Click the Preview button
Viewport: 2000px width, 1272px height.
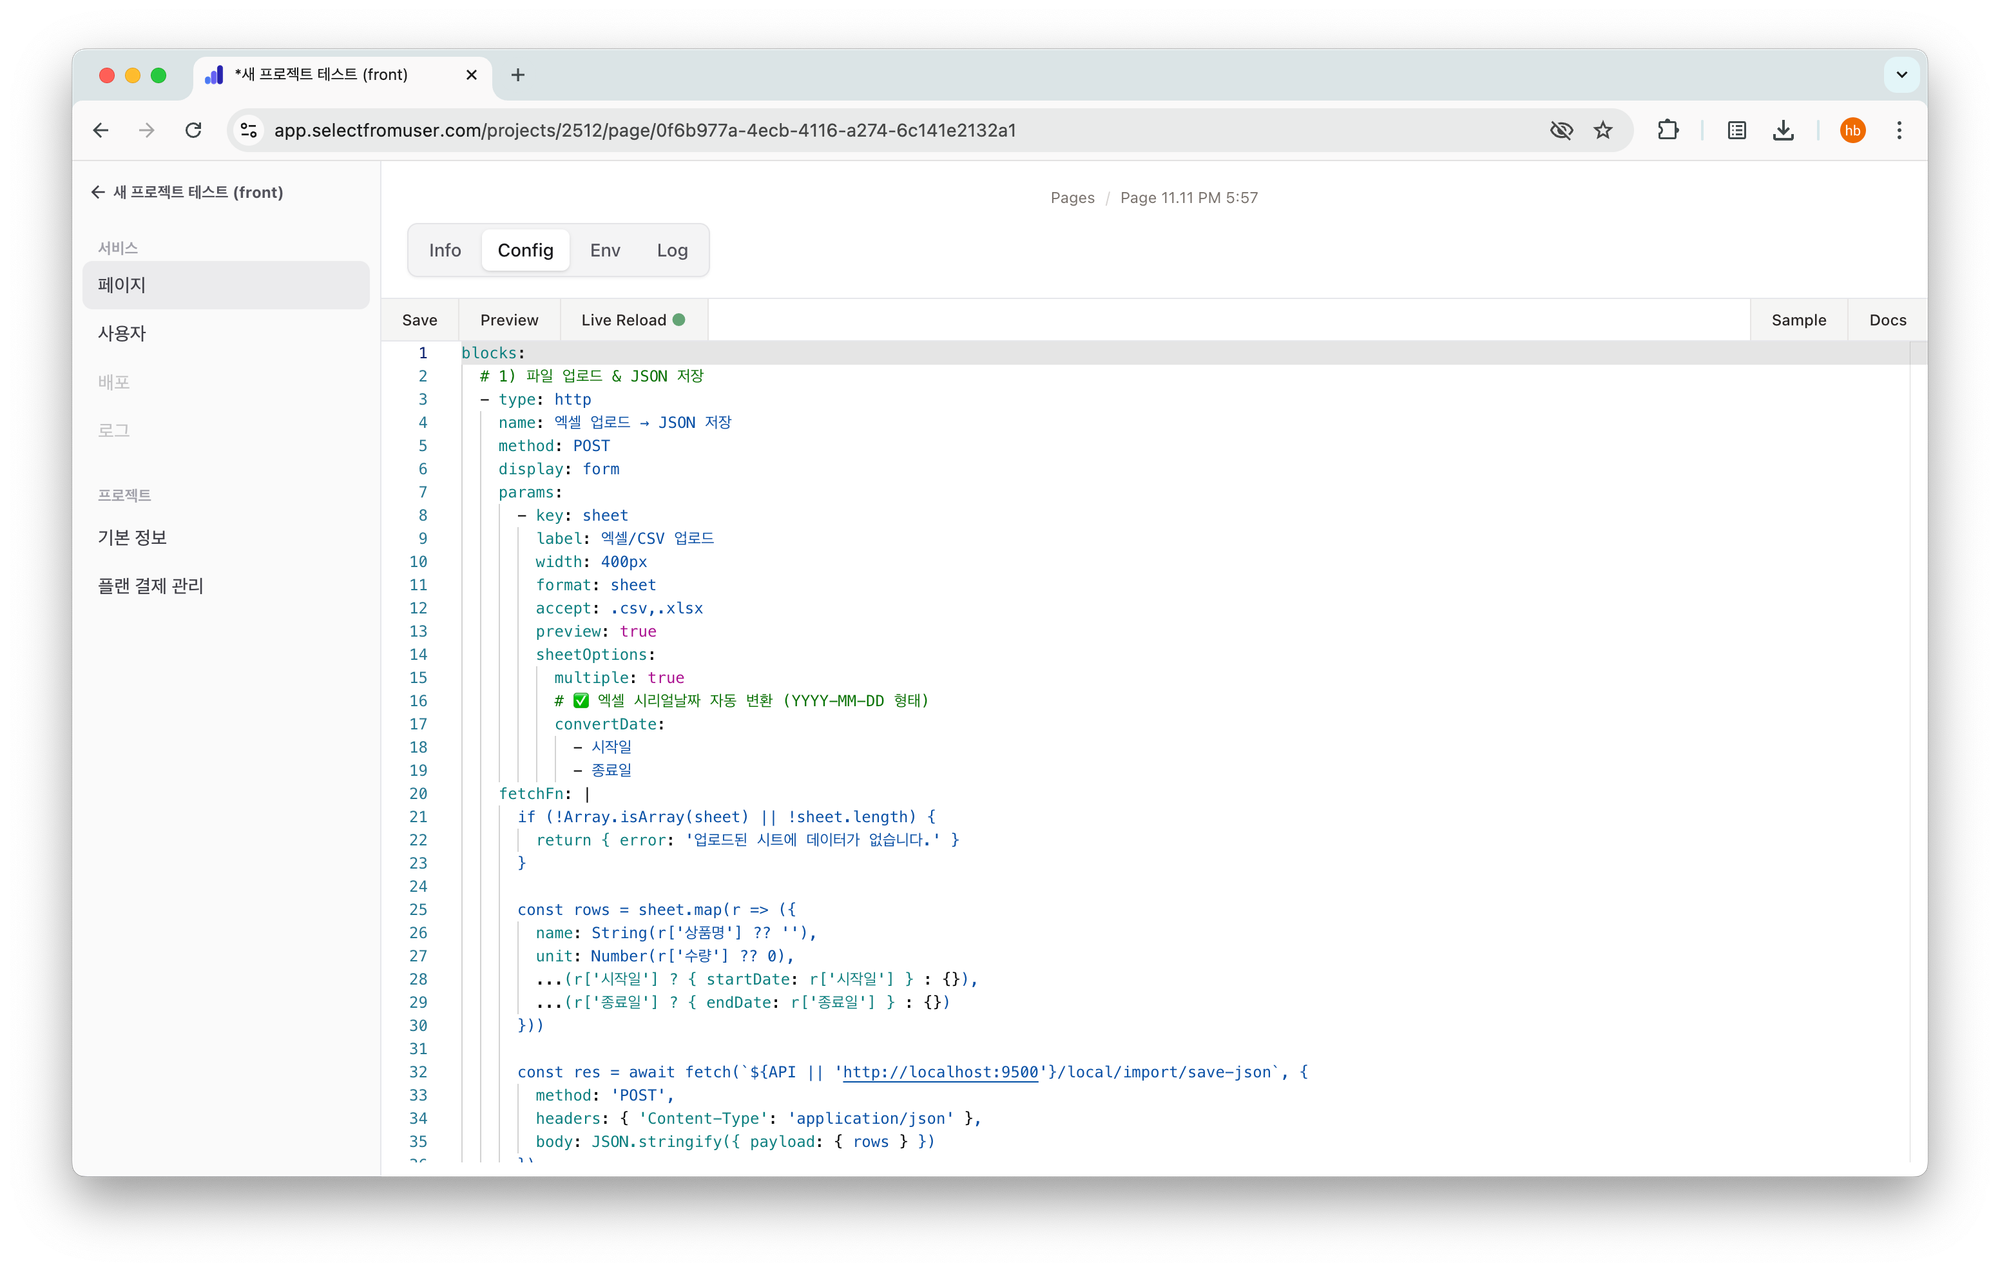click(x=509, y=320)
